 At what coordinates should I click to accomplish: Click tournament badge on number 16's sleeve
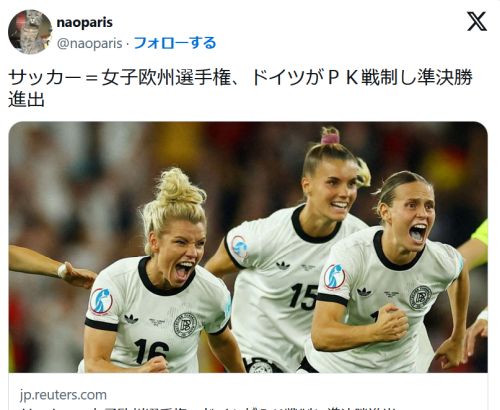coord(101,301)
